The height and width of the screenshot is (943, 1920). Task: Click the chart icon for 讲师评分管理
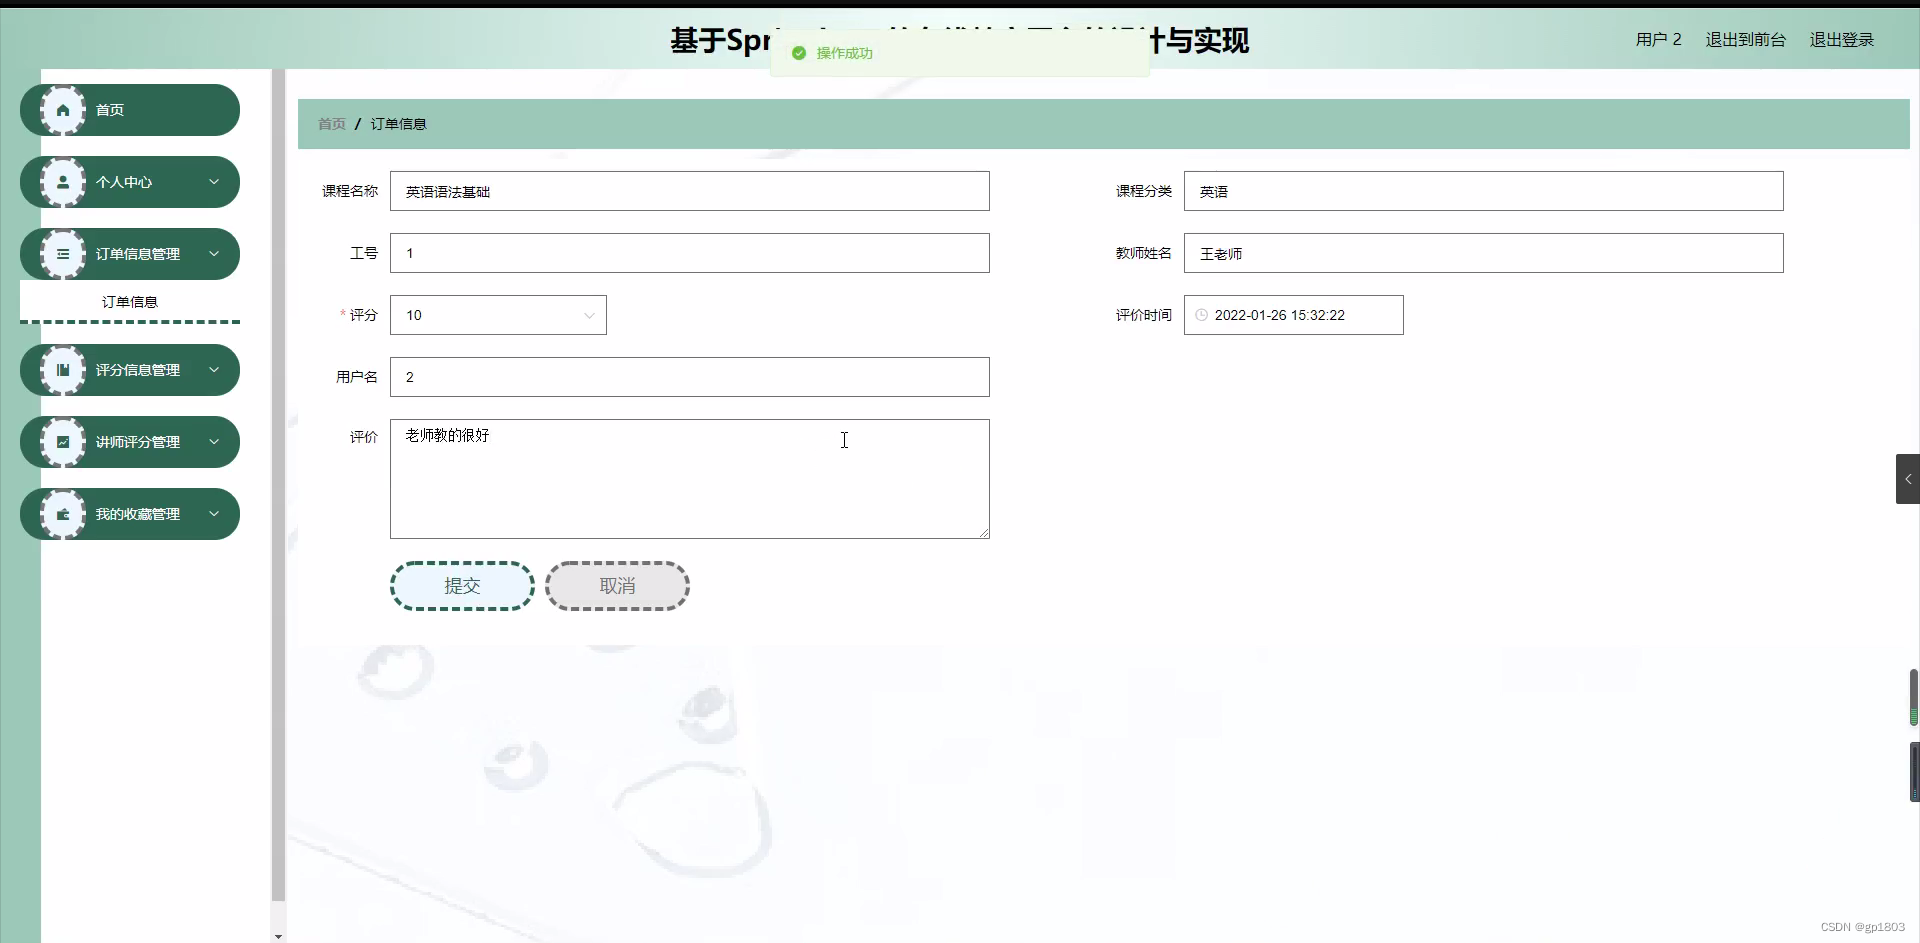(x=63, y=442)
